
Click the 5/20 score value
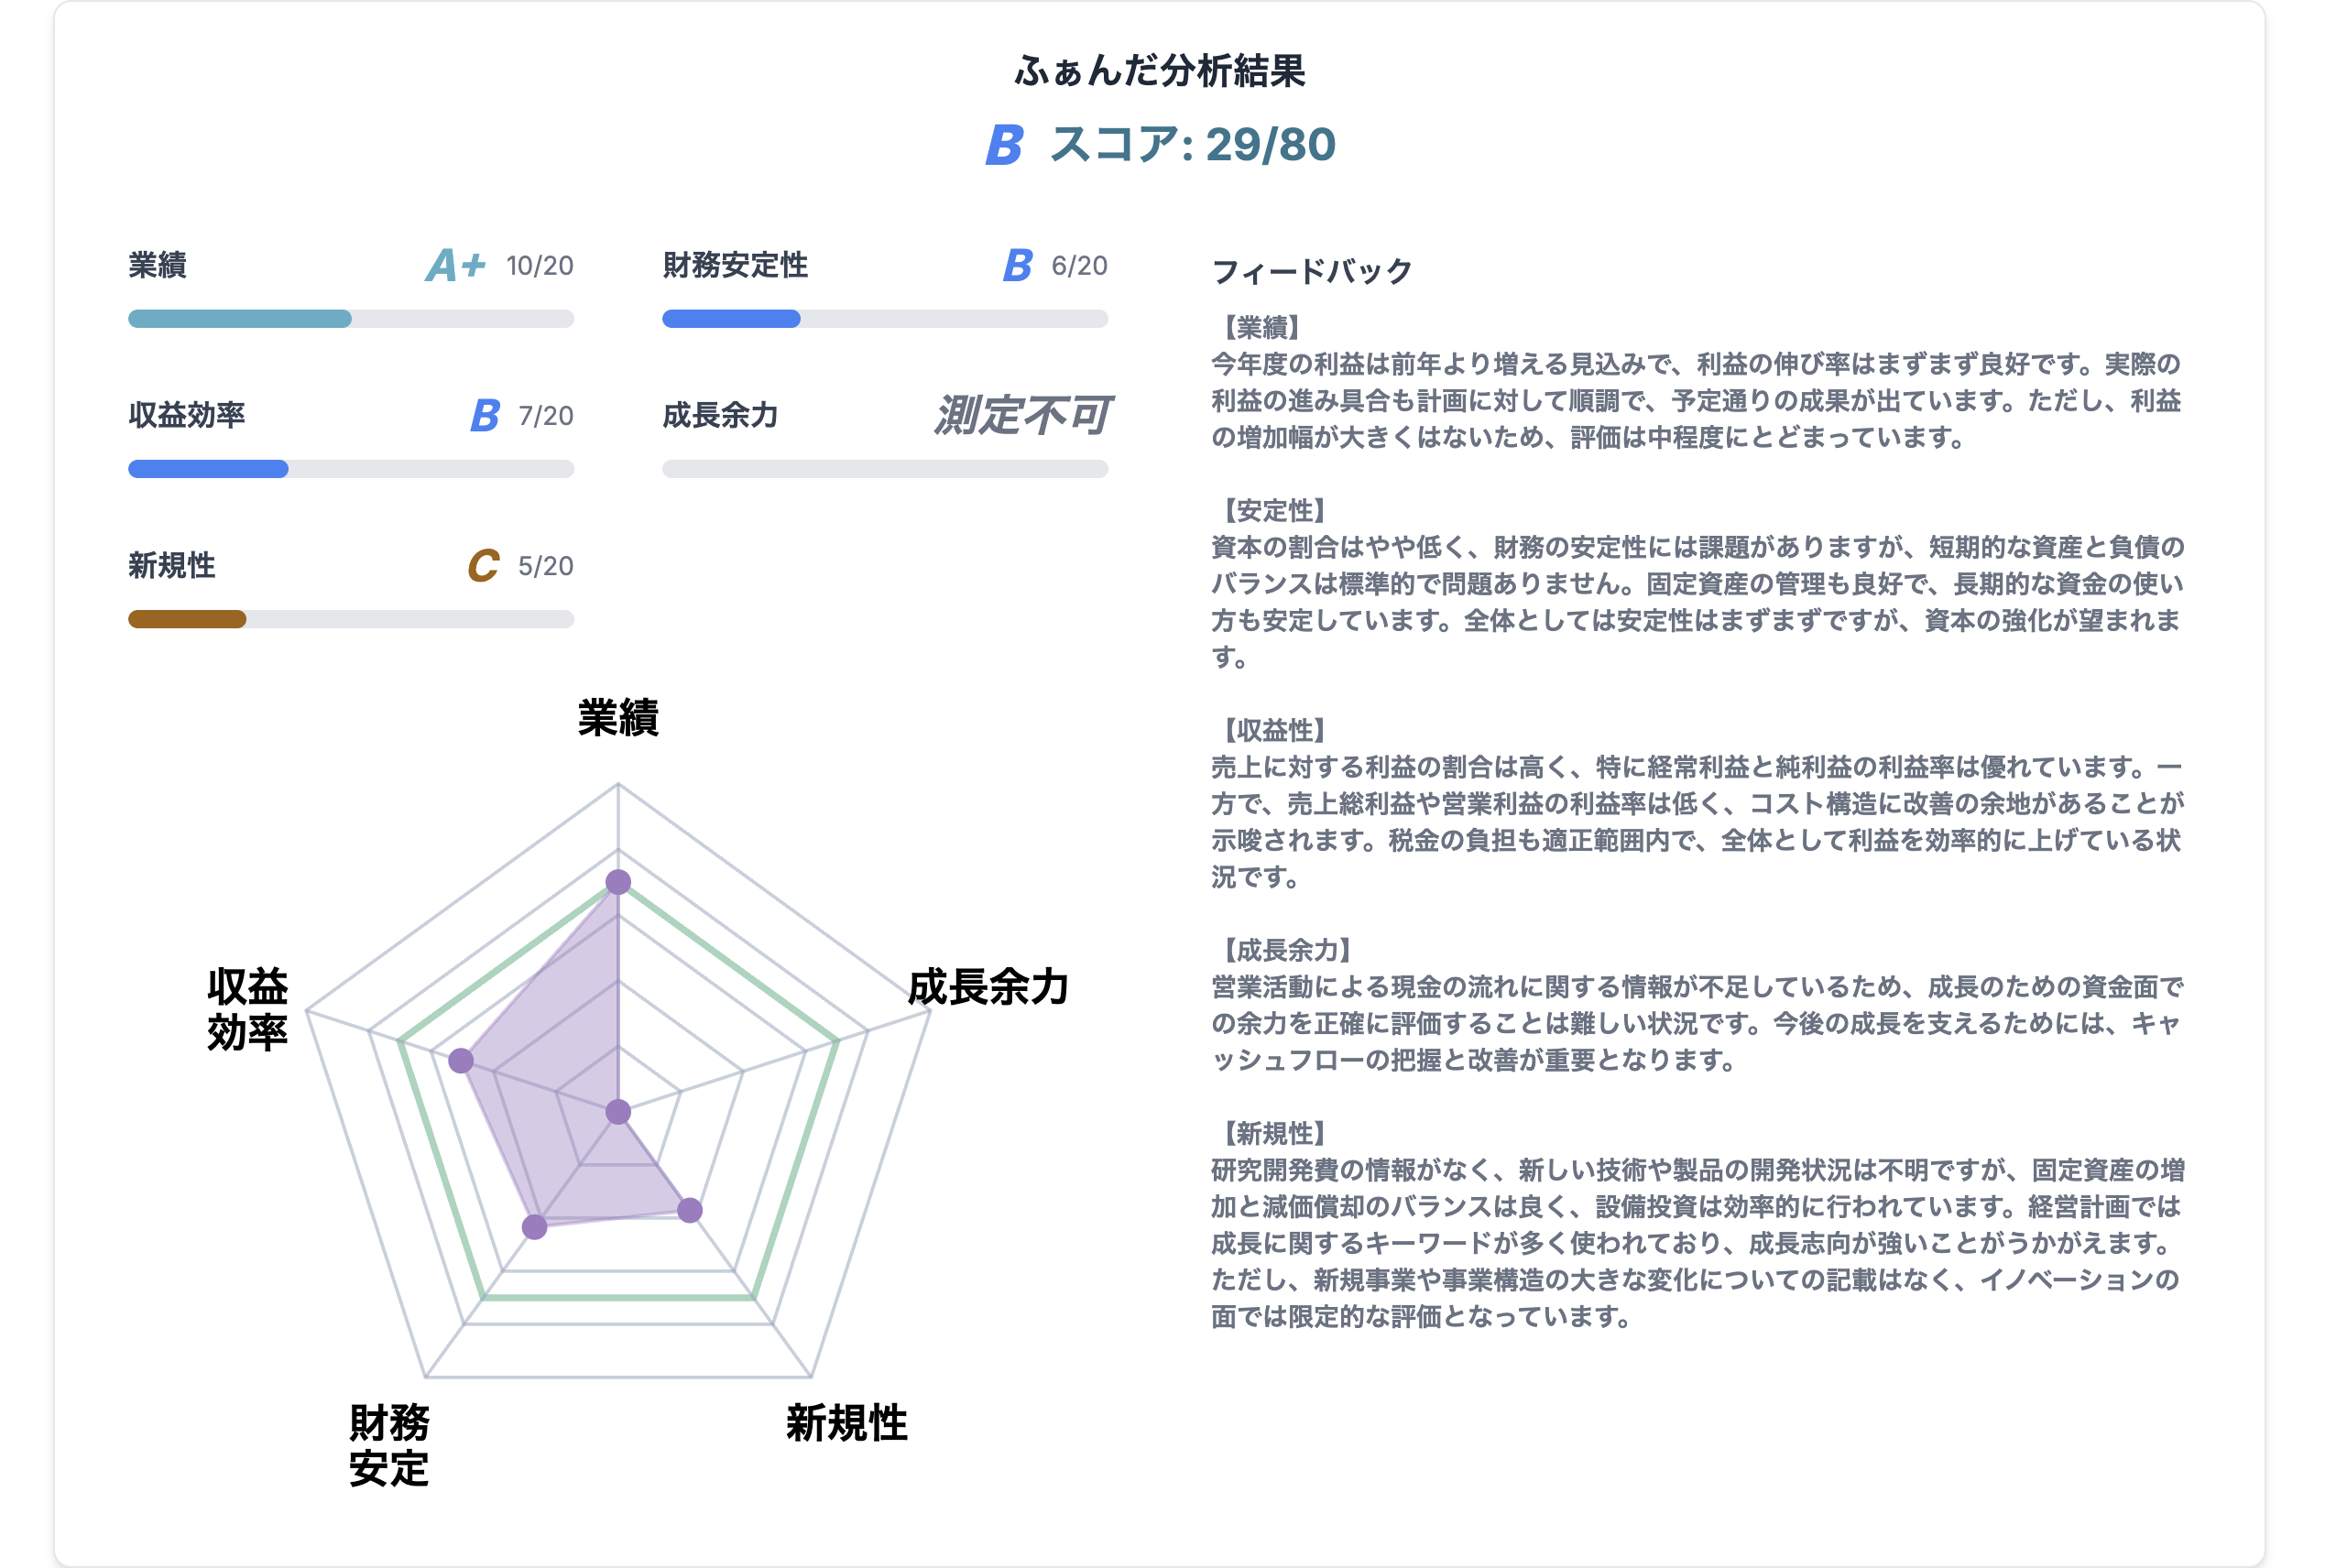546,566
